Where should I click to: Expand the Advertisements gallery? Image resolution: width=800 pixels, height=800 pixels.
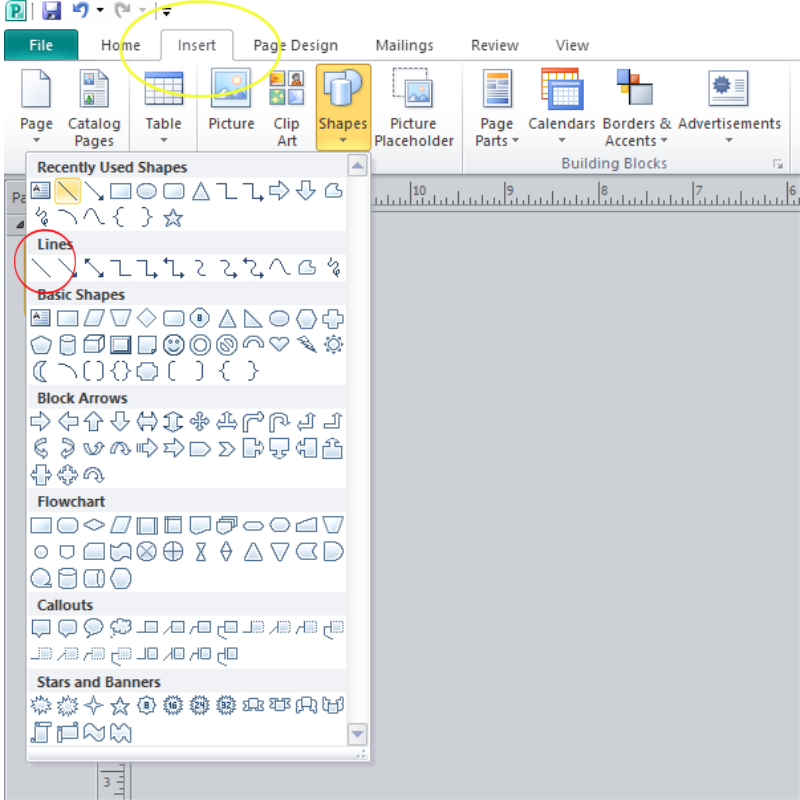[x=729, y=109]
